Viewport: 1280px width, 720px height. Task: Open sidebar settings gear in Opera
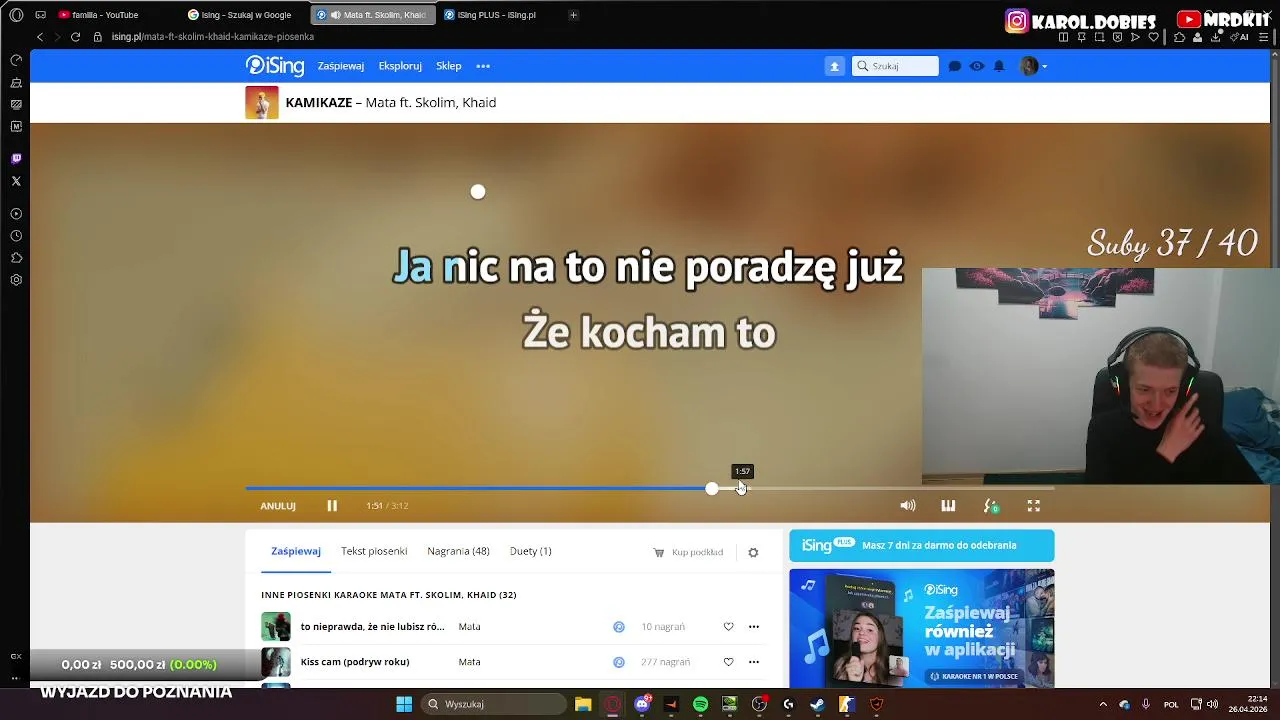coord(16,280)
